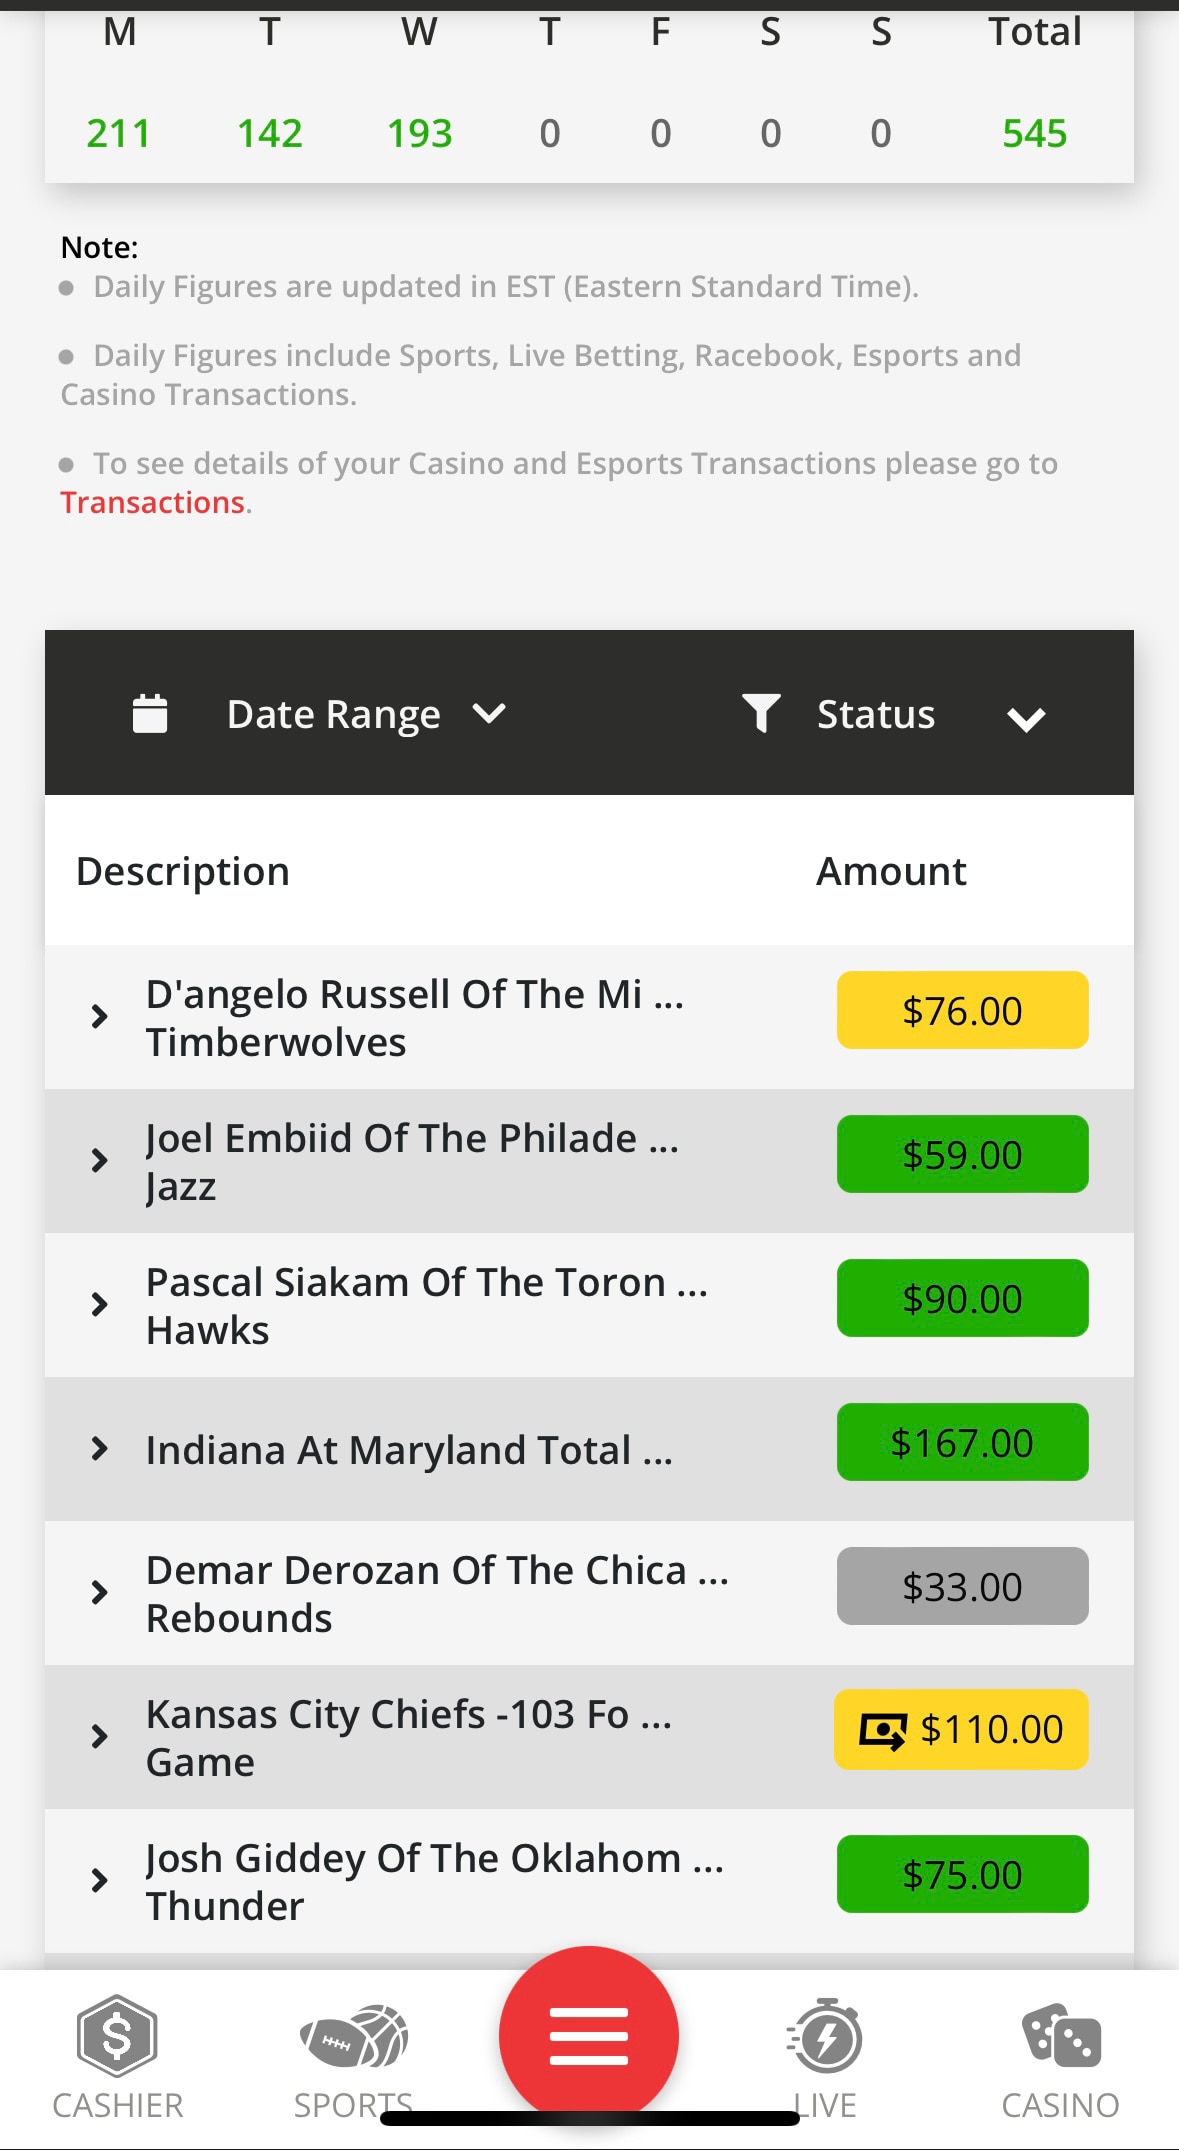Screen dimensions: 1179x2150
Task: Tap the red hamburger menu button
Action: (x=589, y=2035)
